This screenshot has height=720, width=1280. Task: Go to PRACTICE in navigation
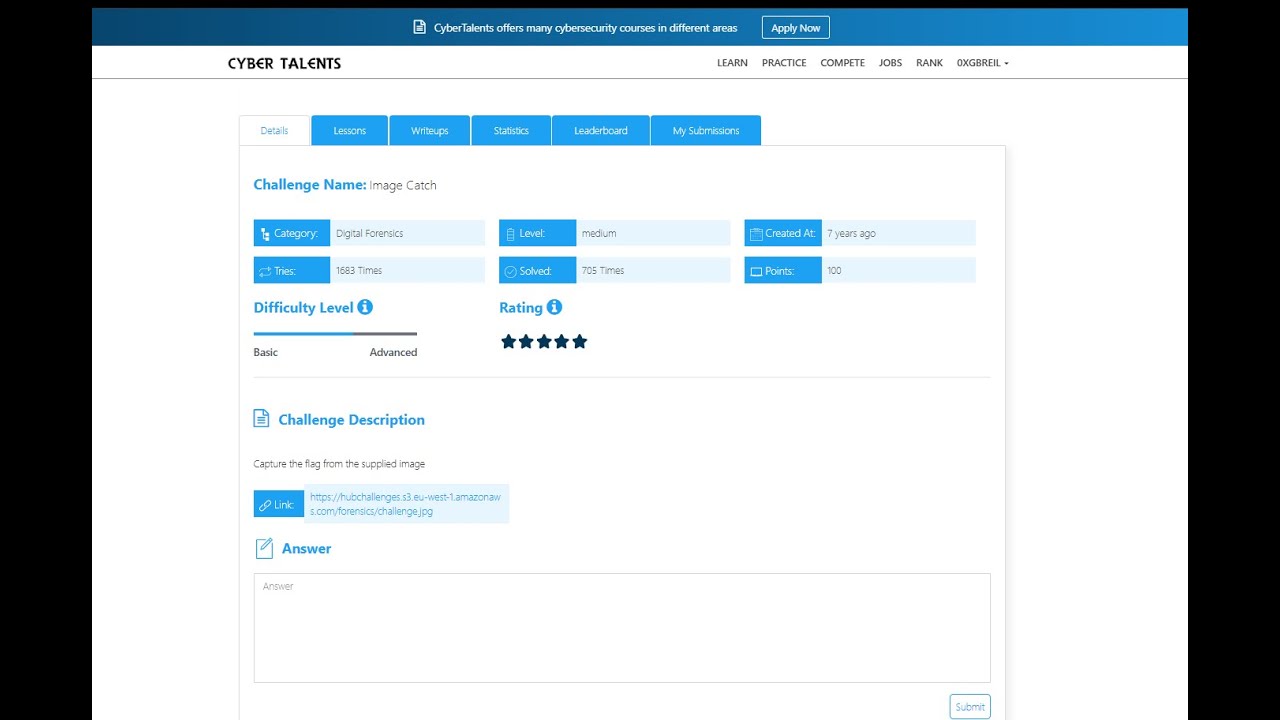point(784,63)
